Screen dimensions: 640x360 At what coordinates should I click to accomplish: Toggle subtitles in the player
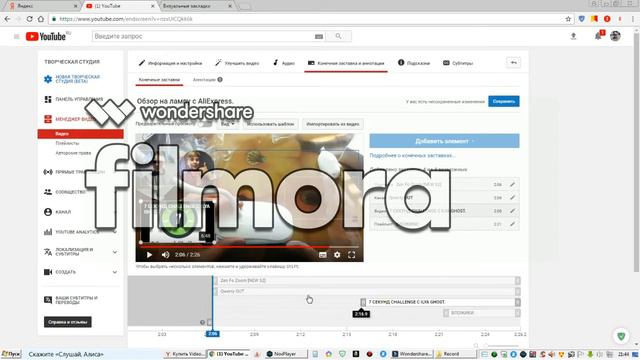coord(322,255)
